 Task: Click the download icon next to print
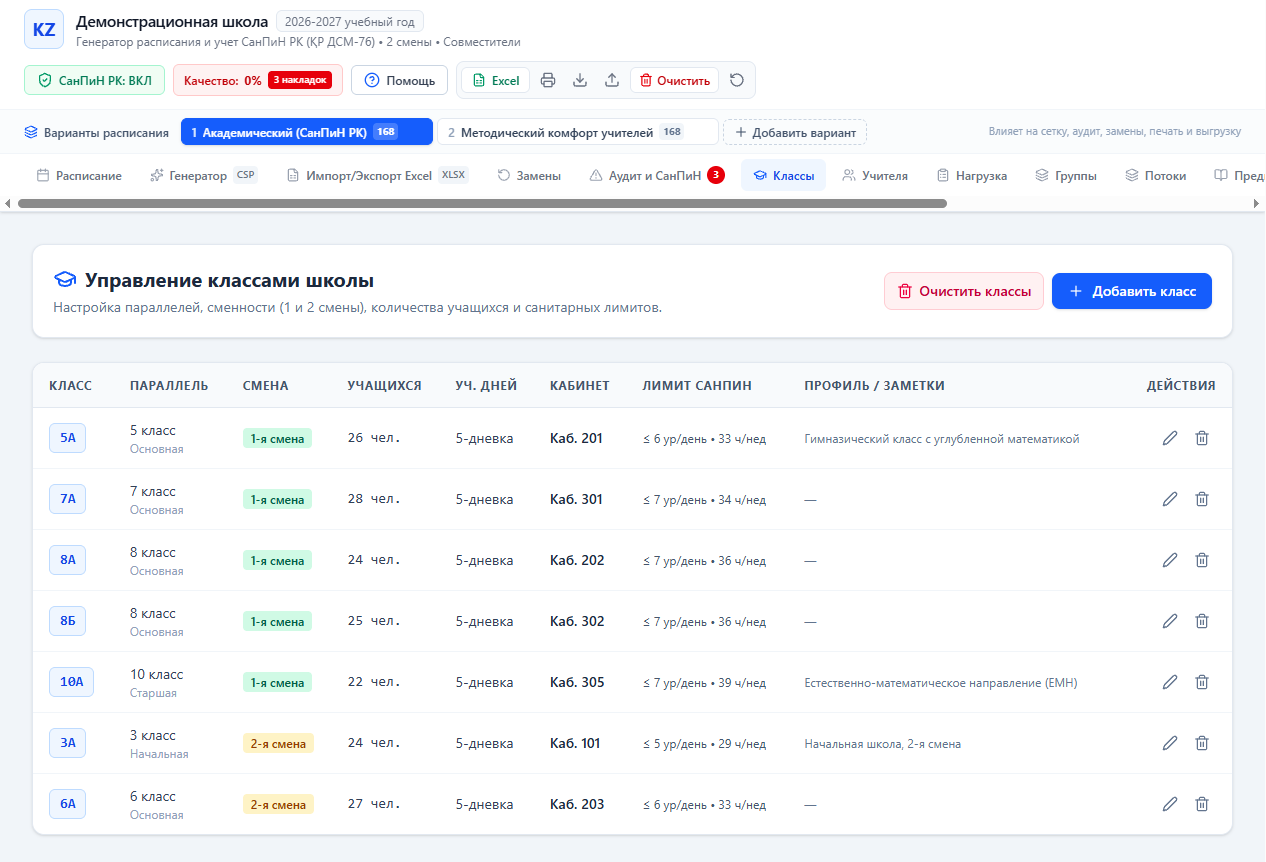580,81
